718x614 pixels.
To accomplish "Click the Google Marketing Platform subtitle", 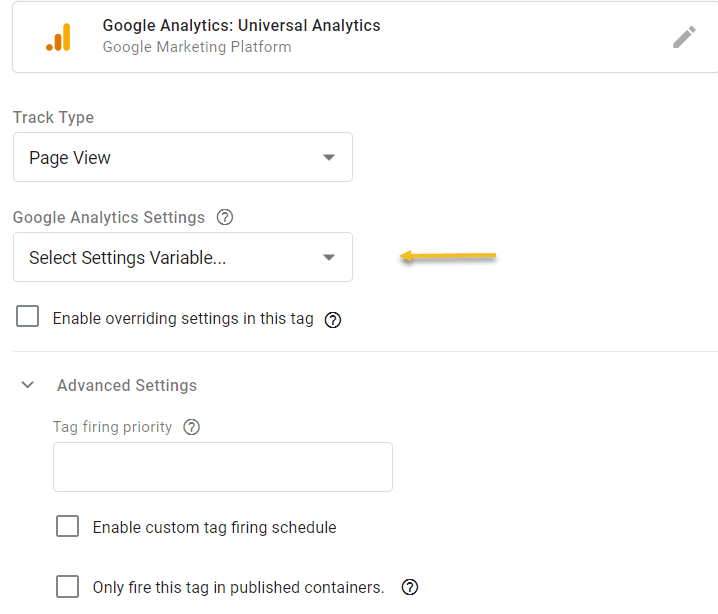I will tap(197, 47).
